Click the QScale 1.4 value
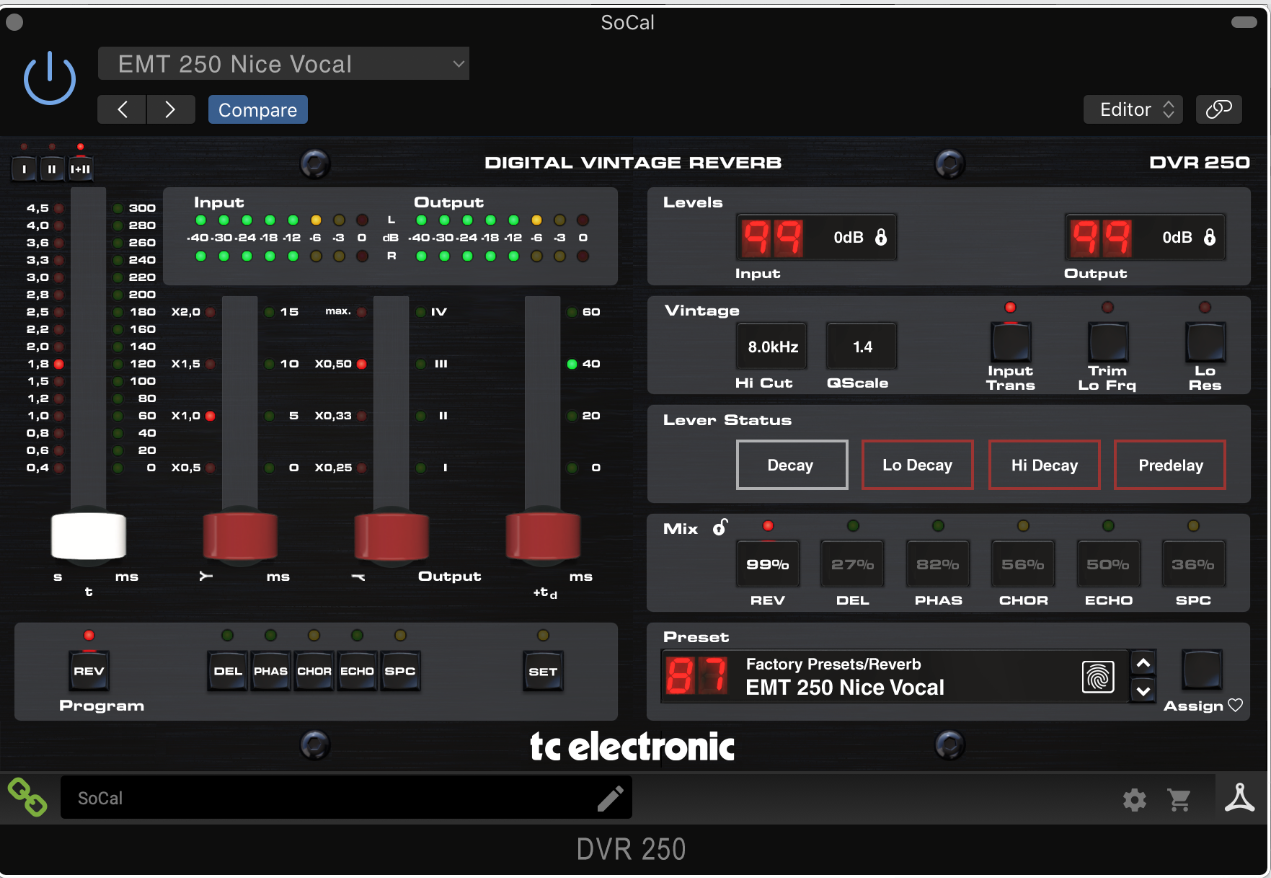Screen dimensions: 1271x878 coord(862,347)
